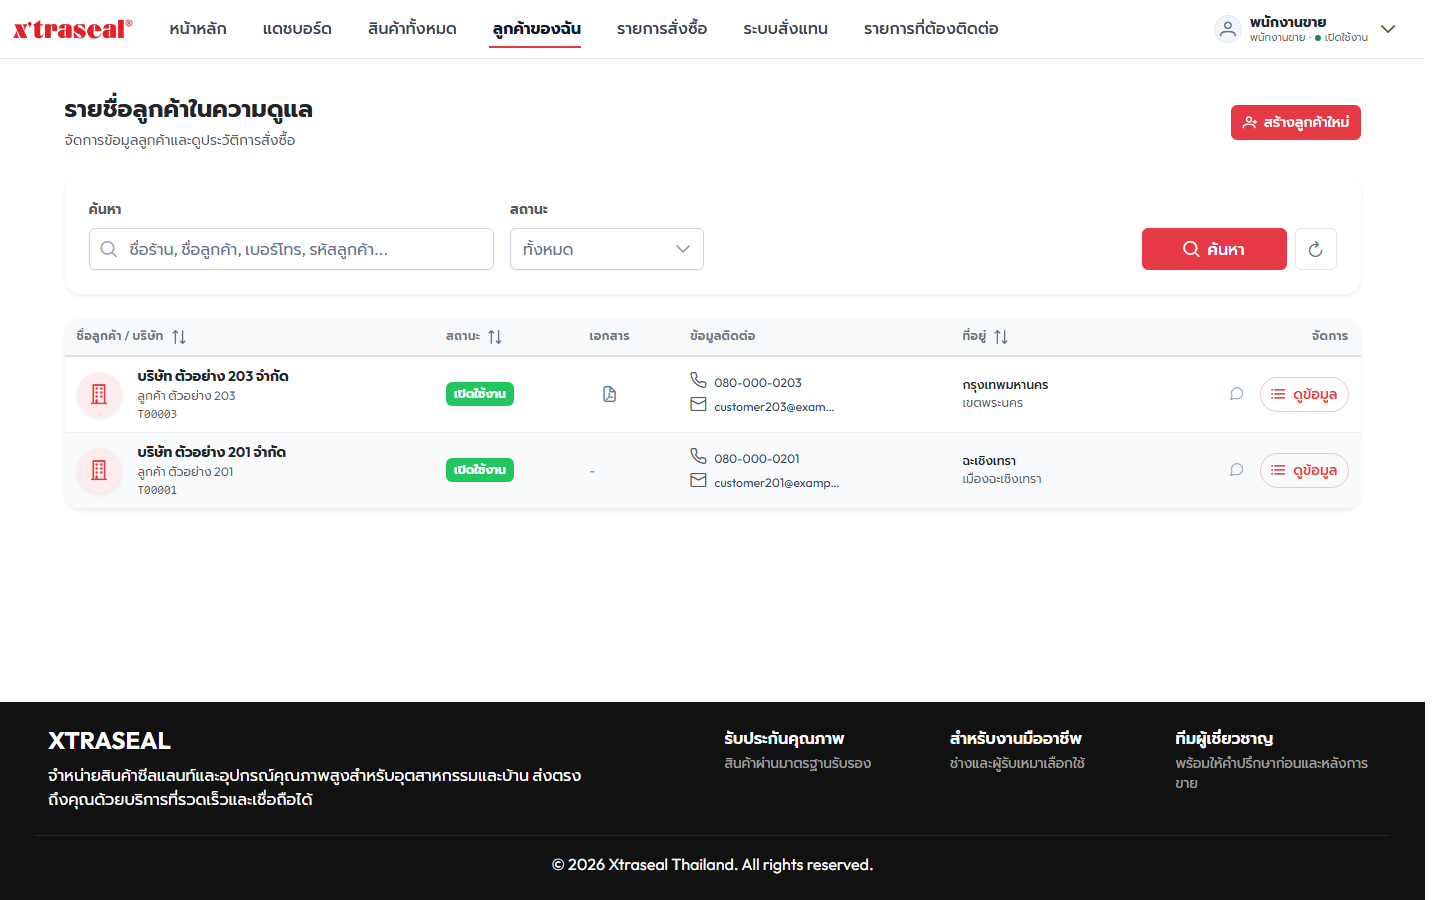Click the building icon of บริษัท ตัวอย่าง 201 จำกัด
1440x900 pixels.
tap(99, 470)
